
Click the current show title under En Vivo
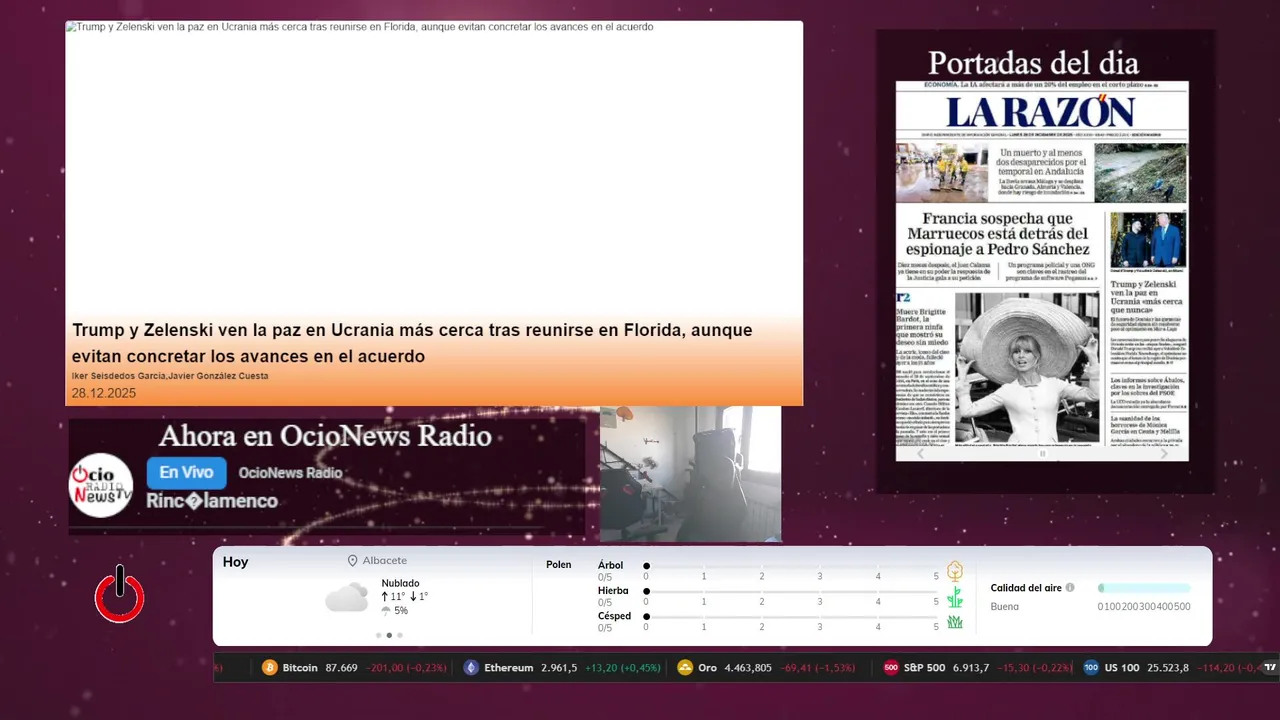[212, 501]
